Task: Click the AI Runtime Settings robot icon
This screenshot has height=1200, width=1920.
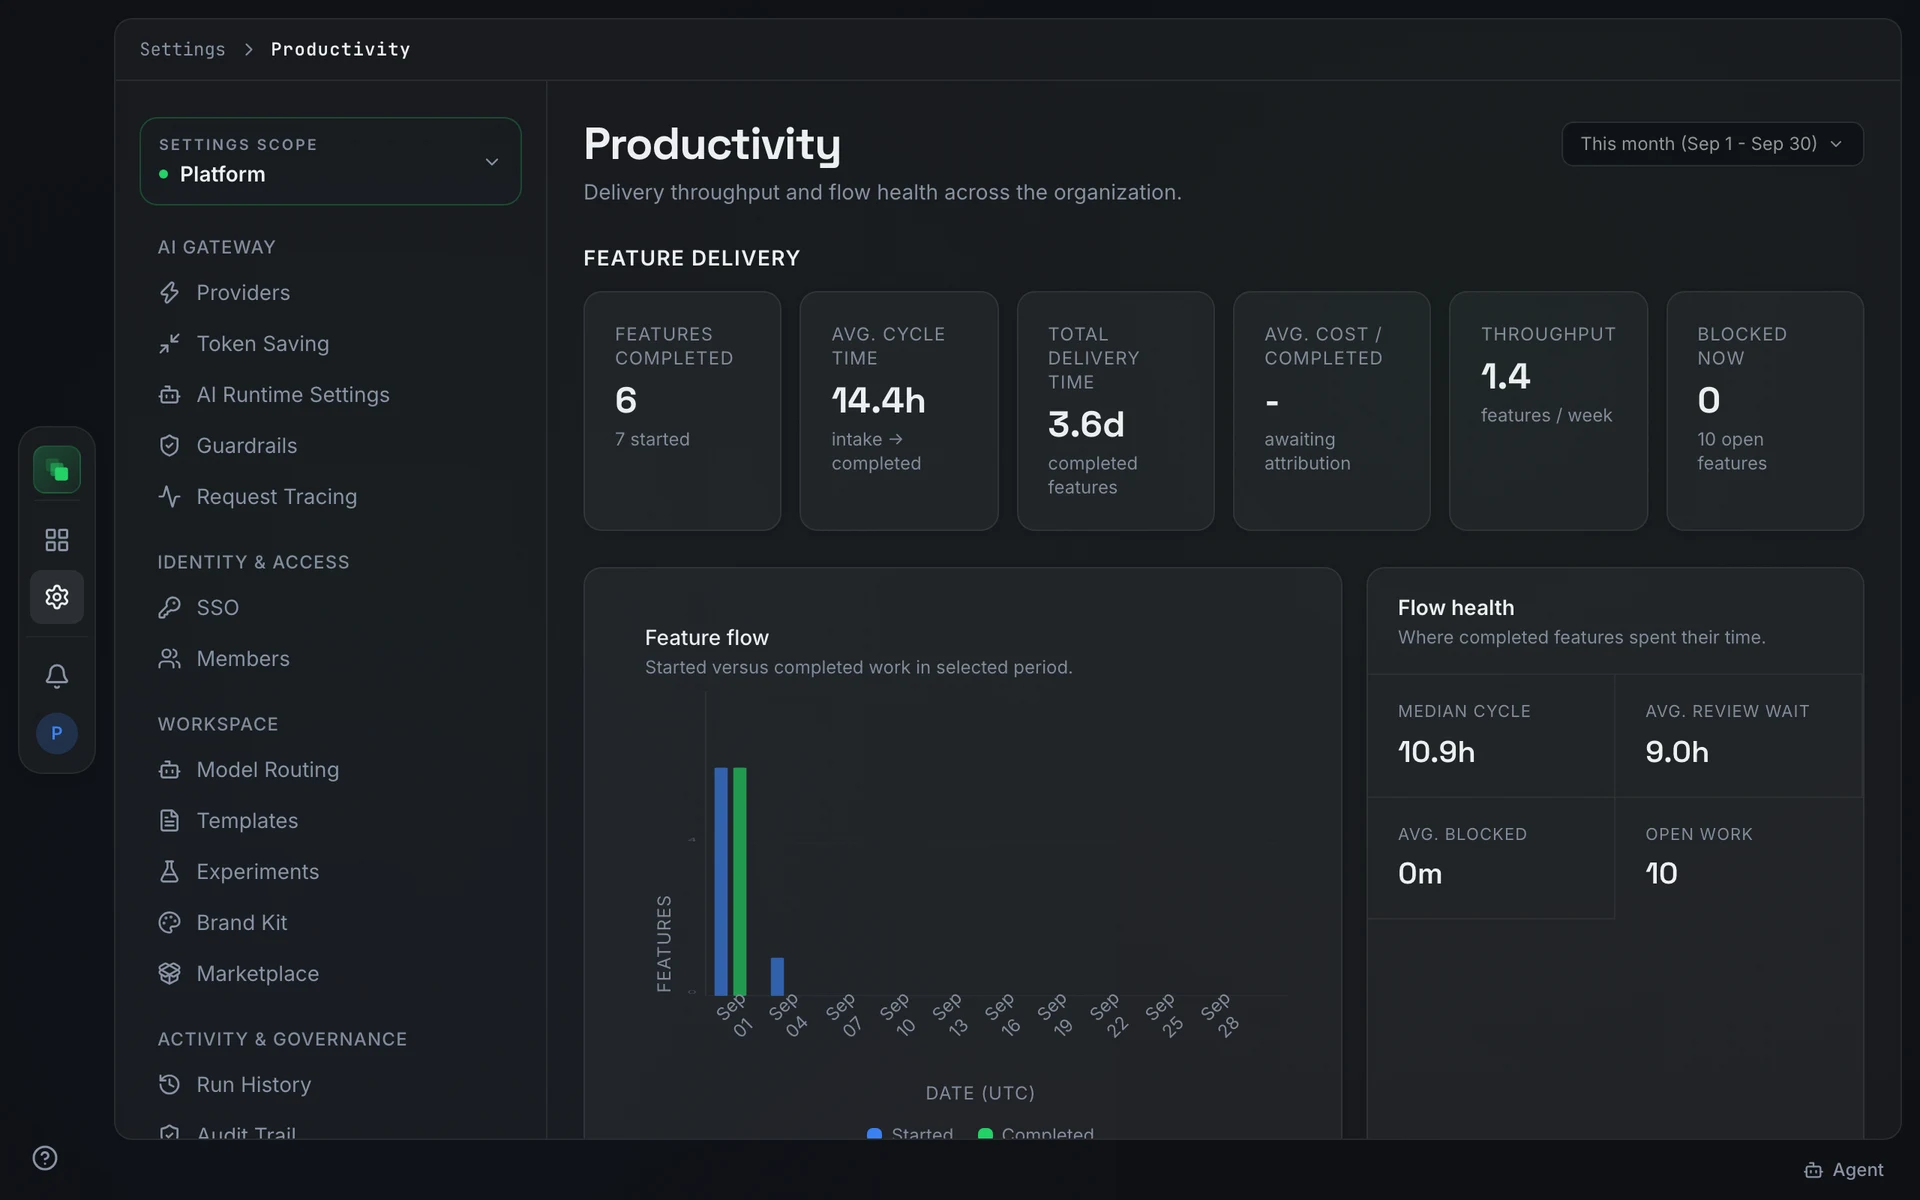Action: pyautogui.click(x=170, y=395)
